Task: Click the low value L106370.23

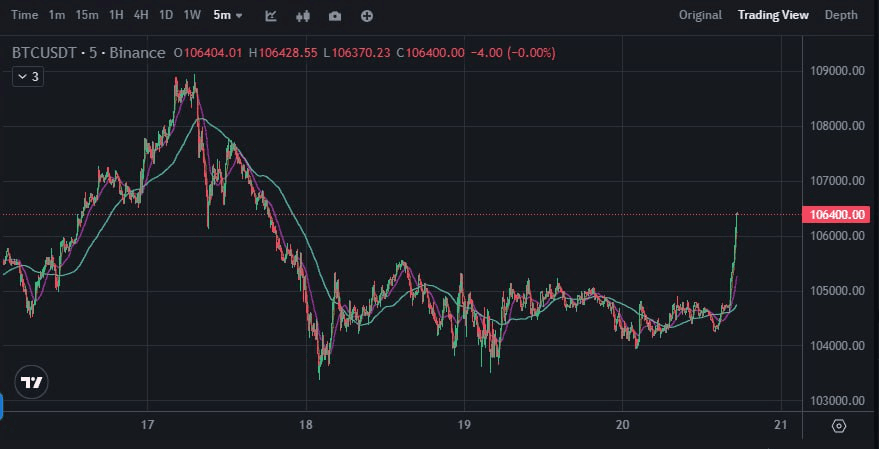Action: pos(357,53)
